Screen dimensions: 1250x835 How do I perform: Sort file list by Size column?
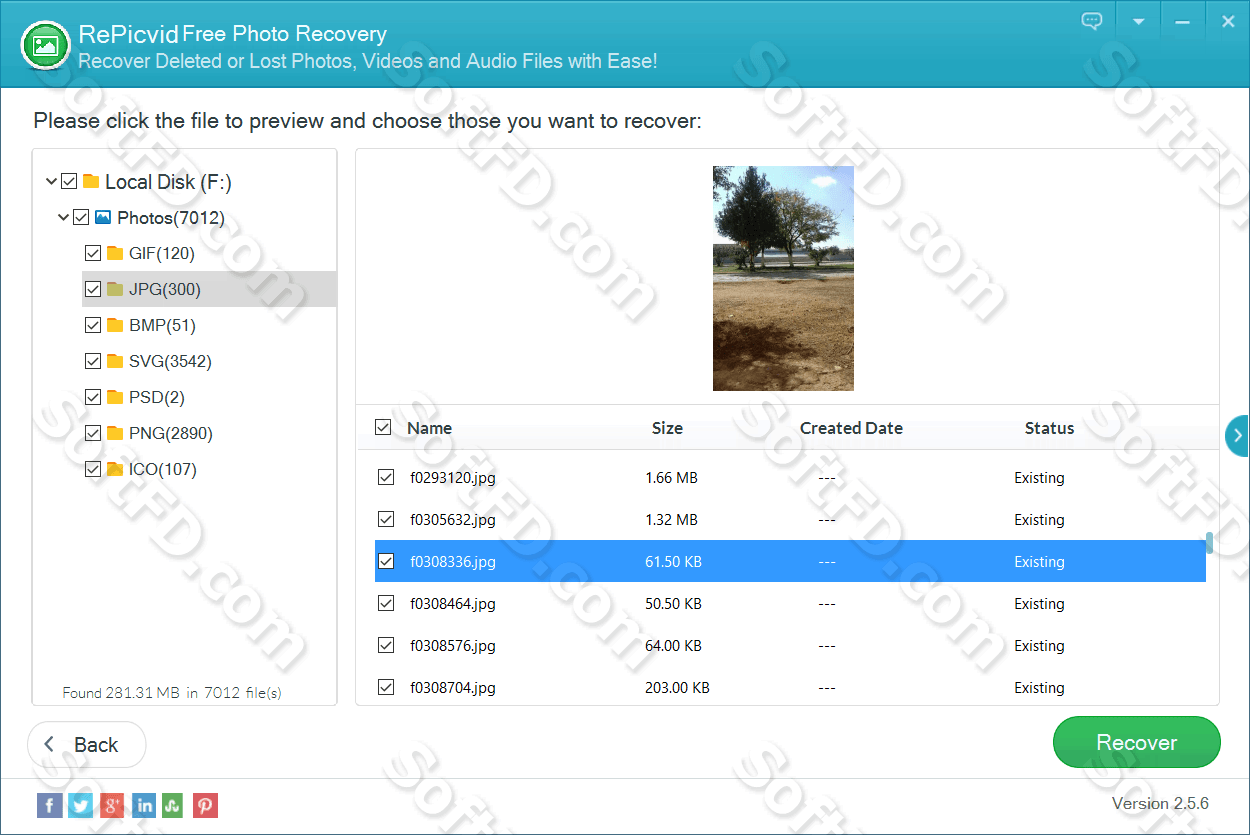tap(667, 428)
